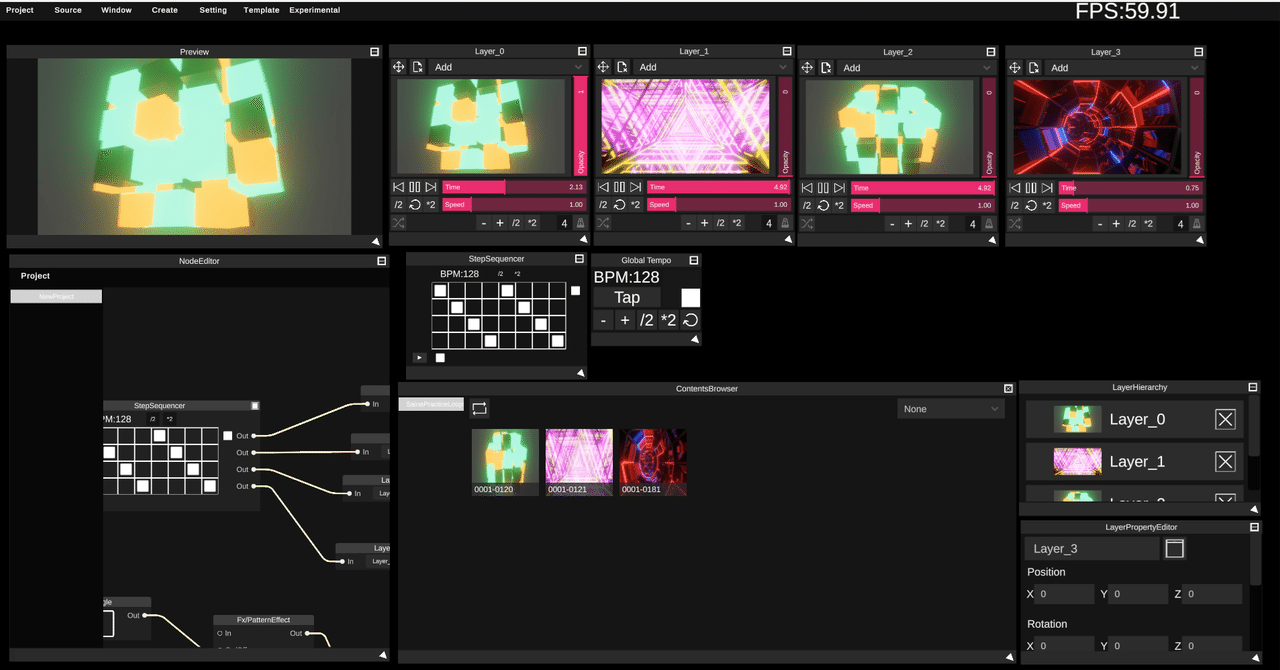This screenshot has width=1280, height=670.
Task: Open the Project menu
Action: 19,10
